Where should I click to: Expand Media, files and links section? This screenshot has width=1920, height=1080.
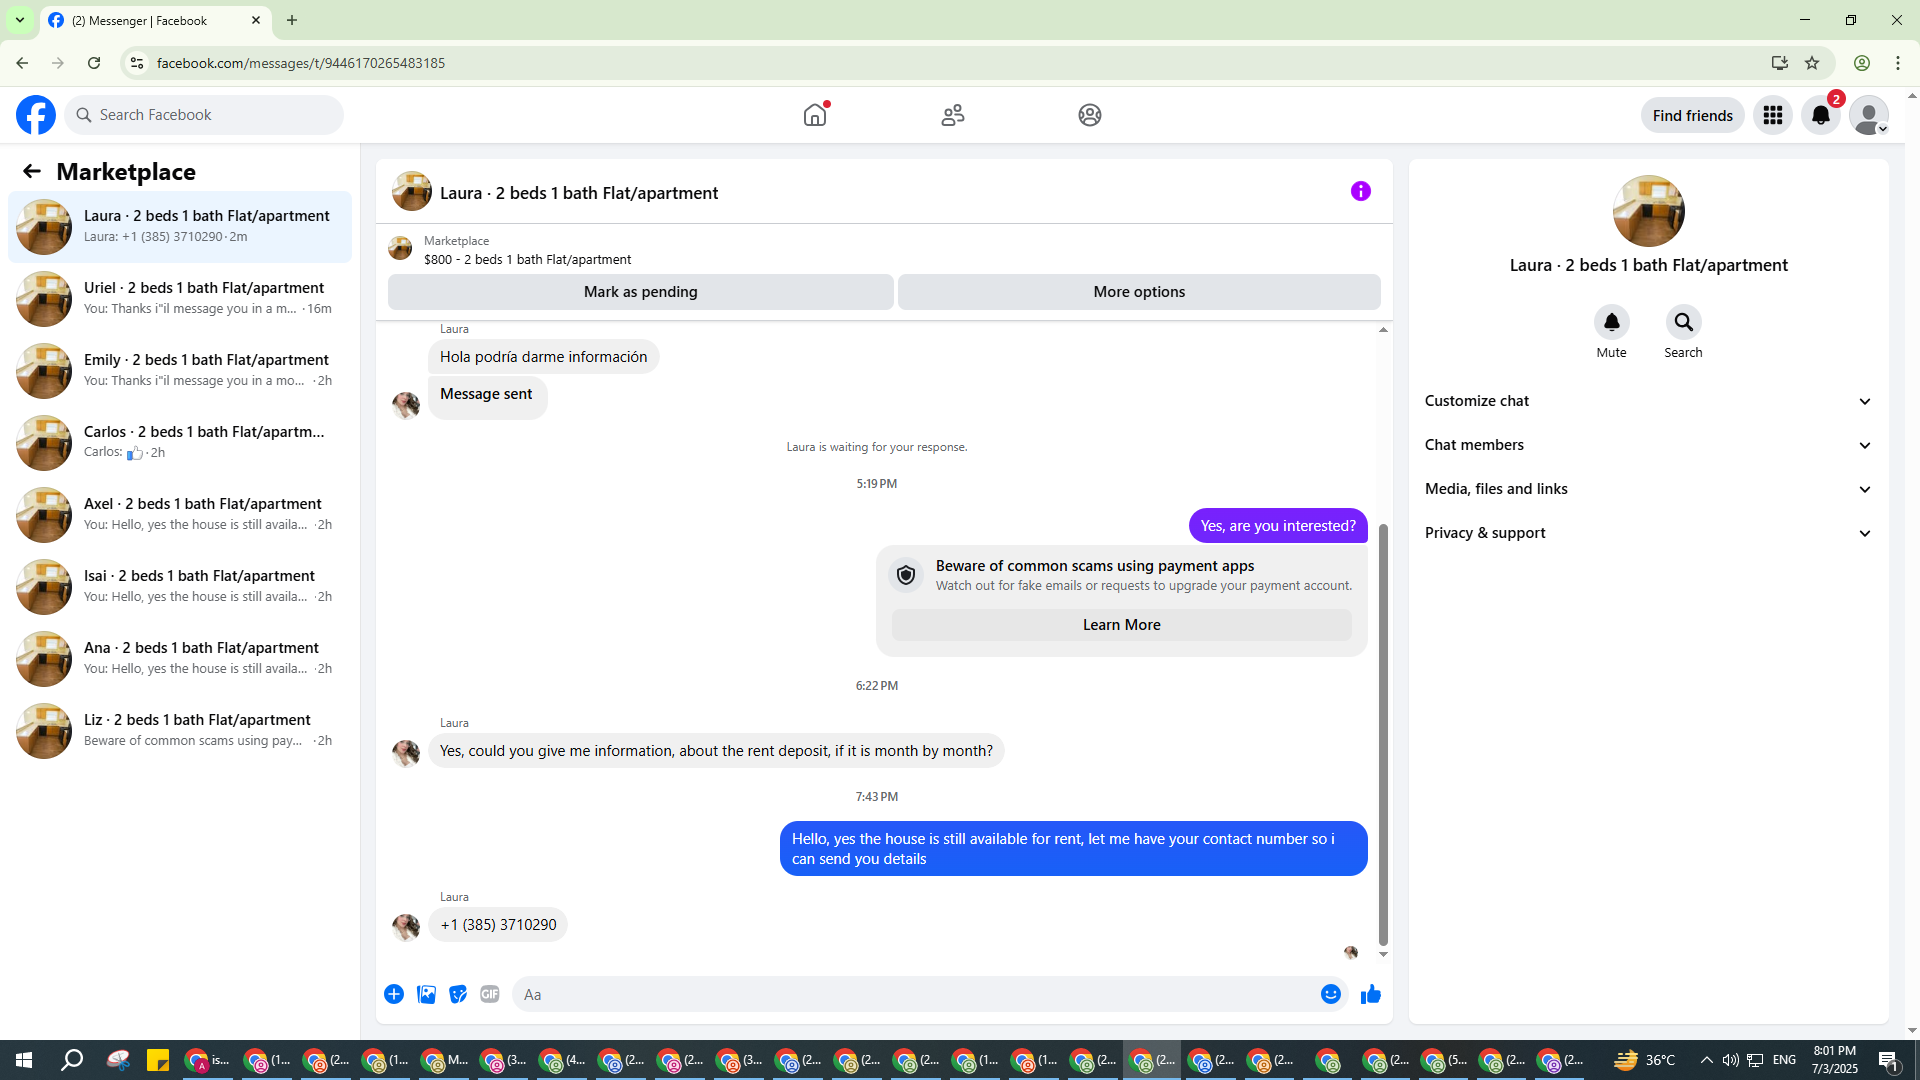coord(1647,489)
